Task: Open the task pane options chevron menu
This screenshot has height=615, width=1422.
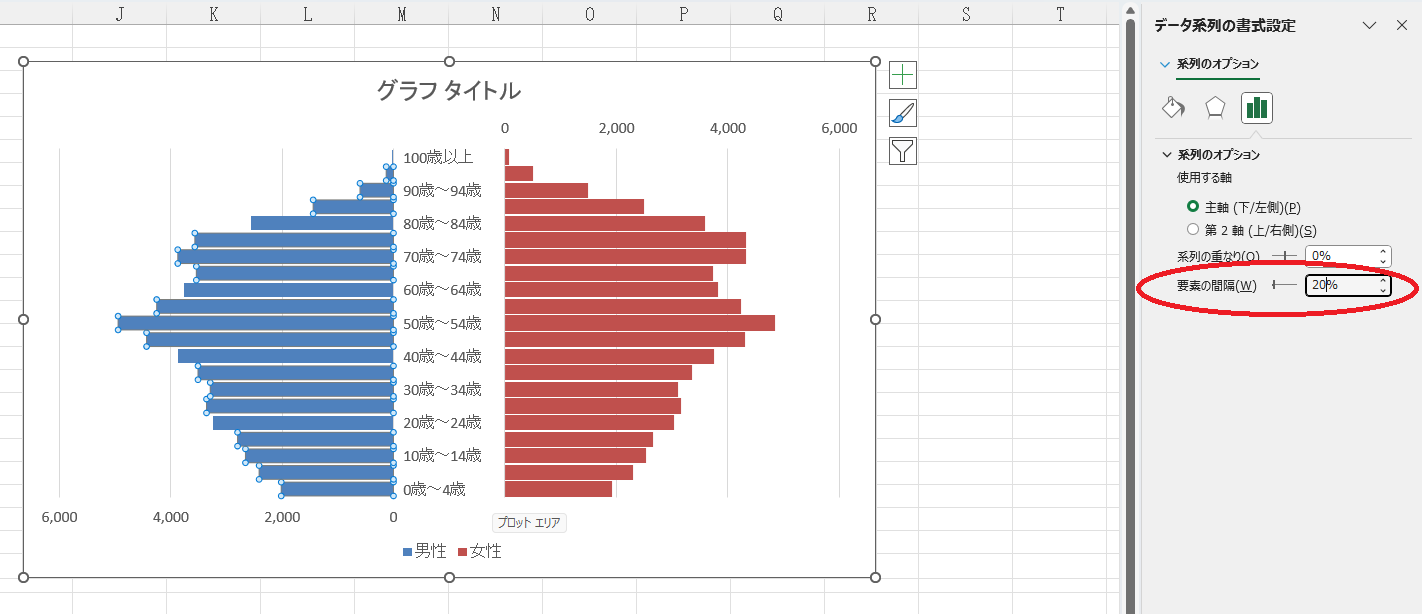Action: click(1369, 25)
